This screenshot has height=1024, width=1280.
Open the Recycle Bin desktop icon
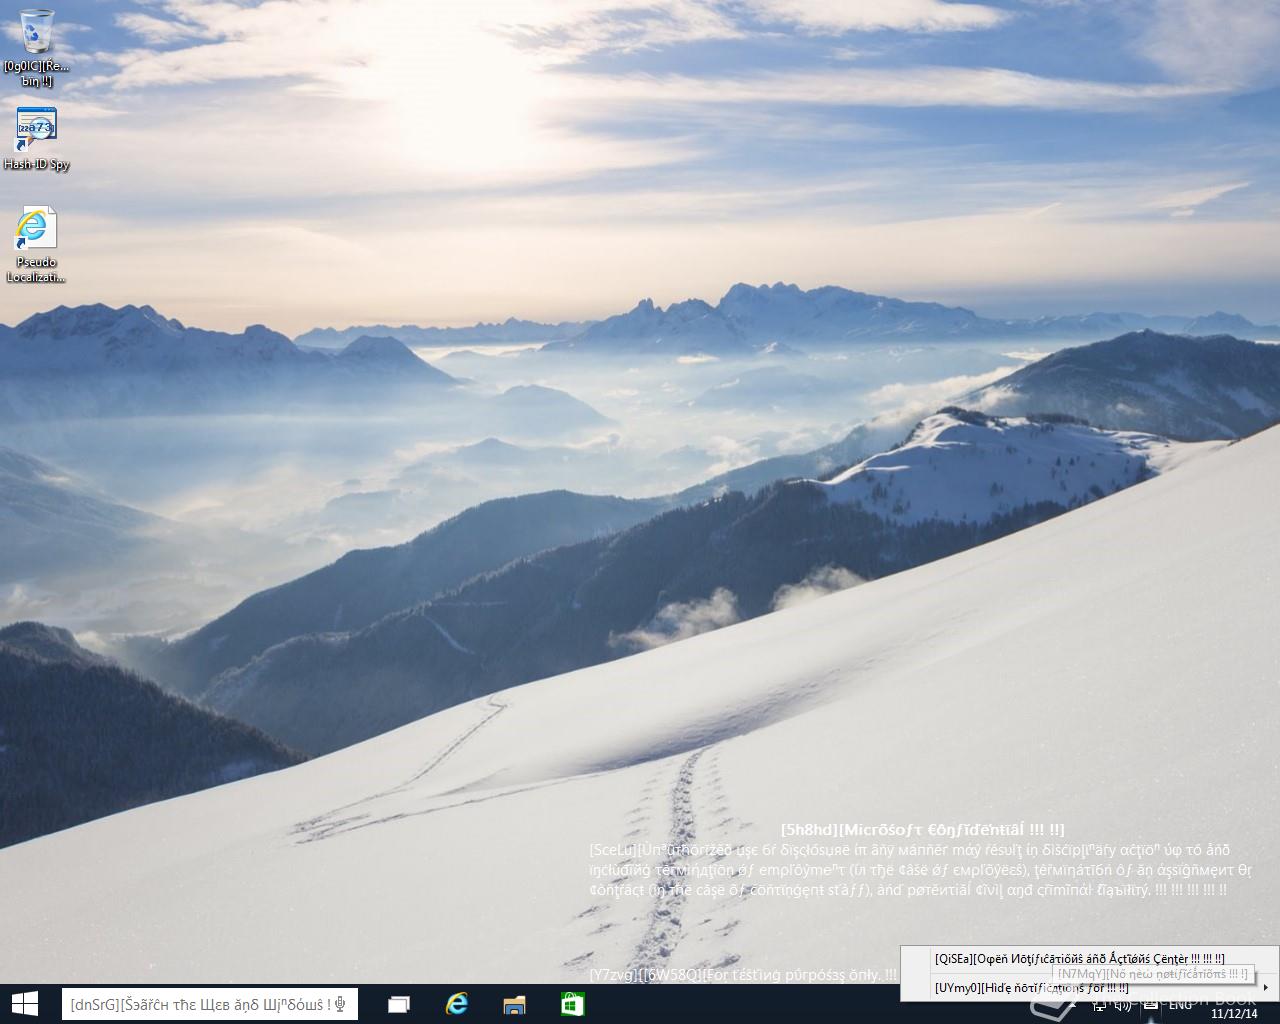(x=37, y=48)
